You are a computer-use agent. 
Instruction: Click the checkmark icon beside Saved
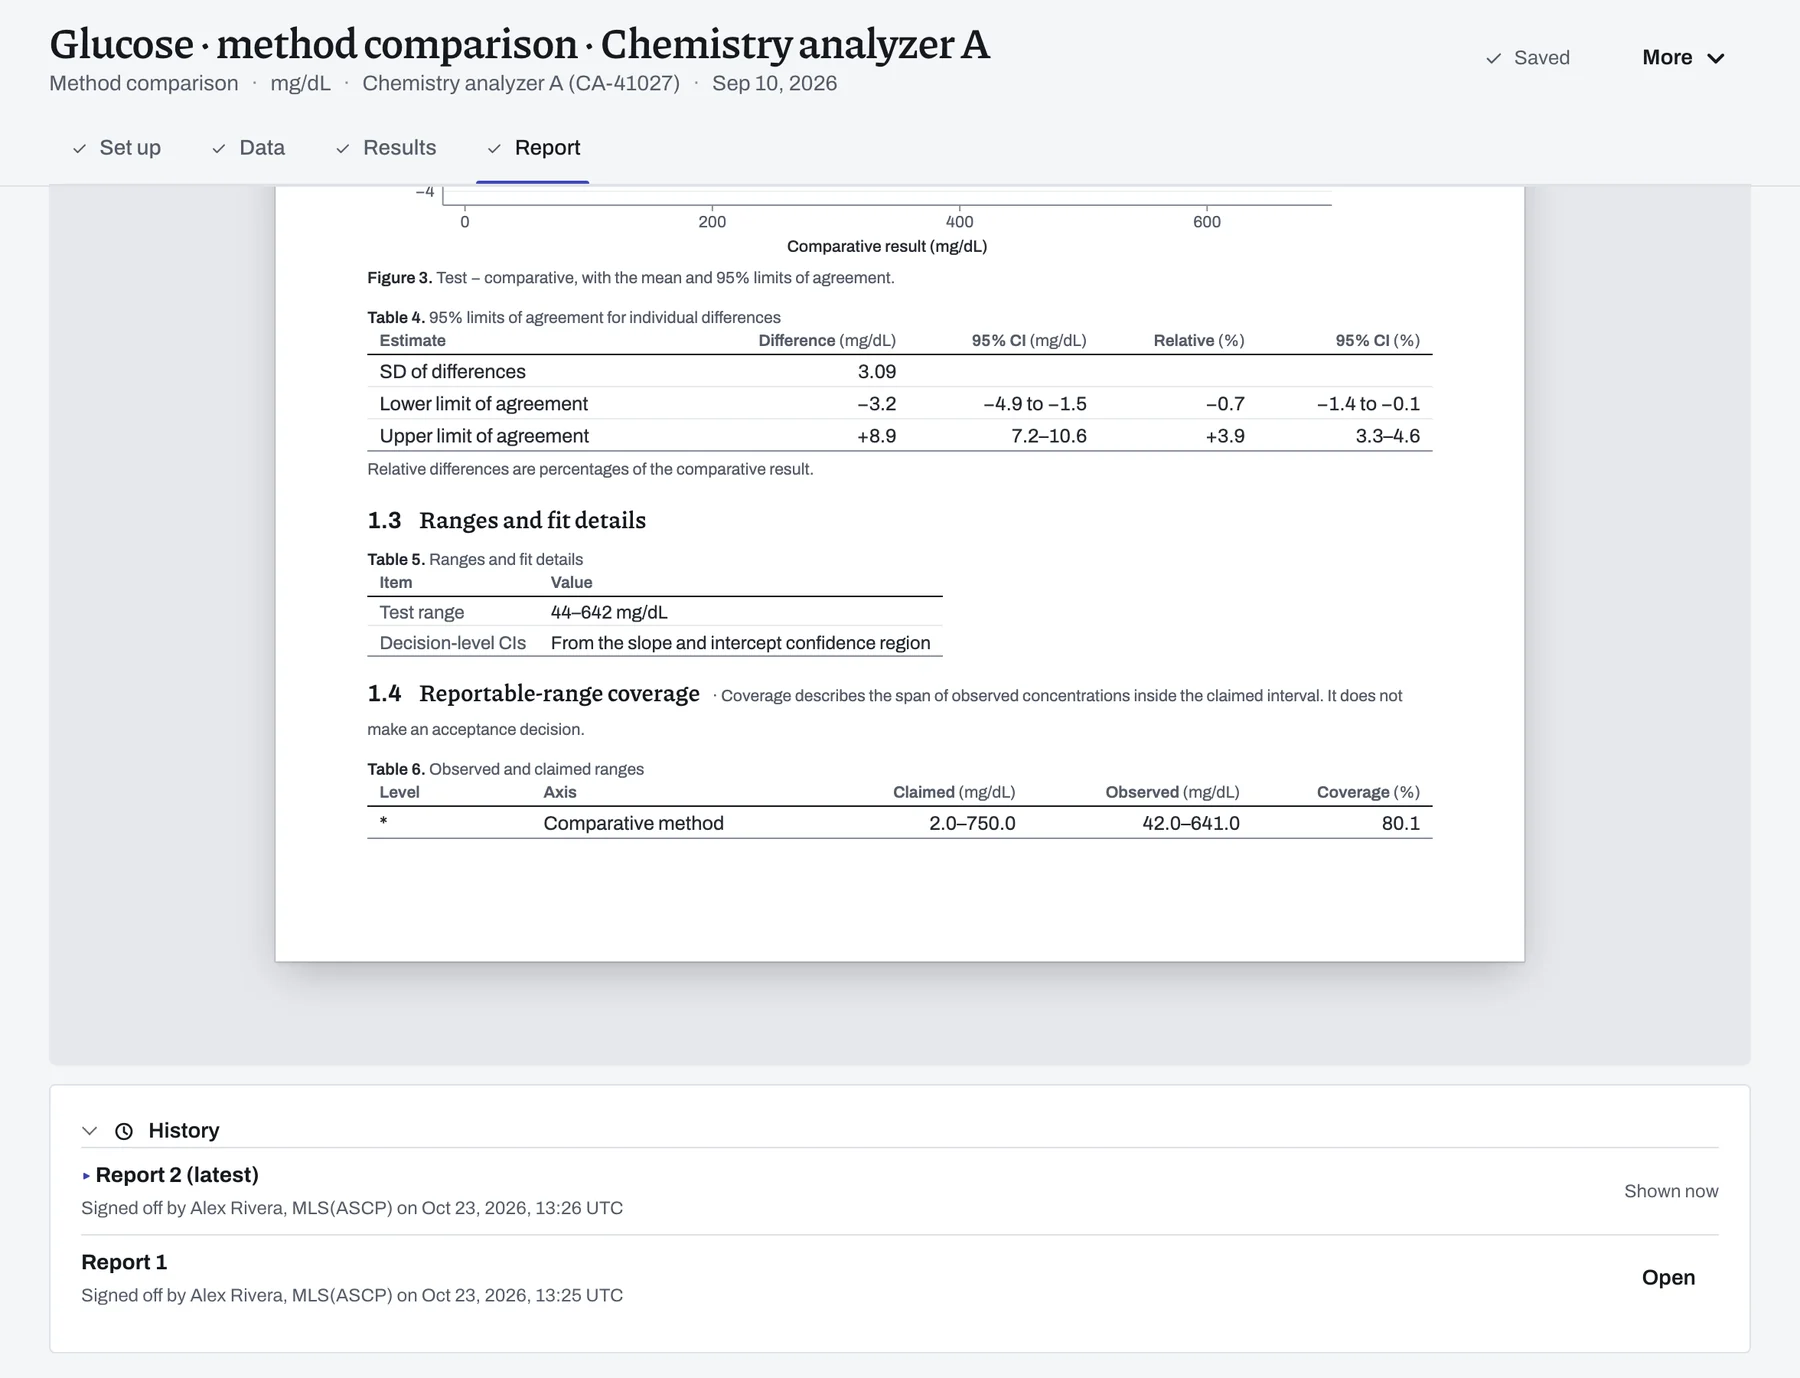pos(1494,58)
